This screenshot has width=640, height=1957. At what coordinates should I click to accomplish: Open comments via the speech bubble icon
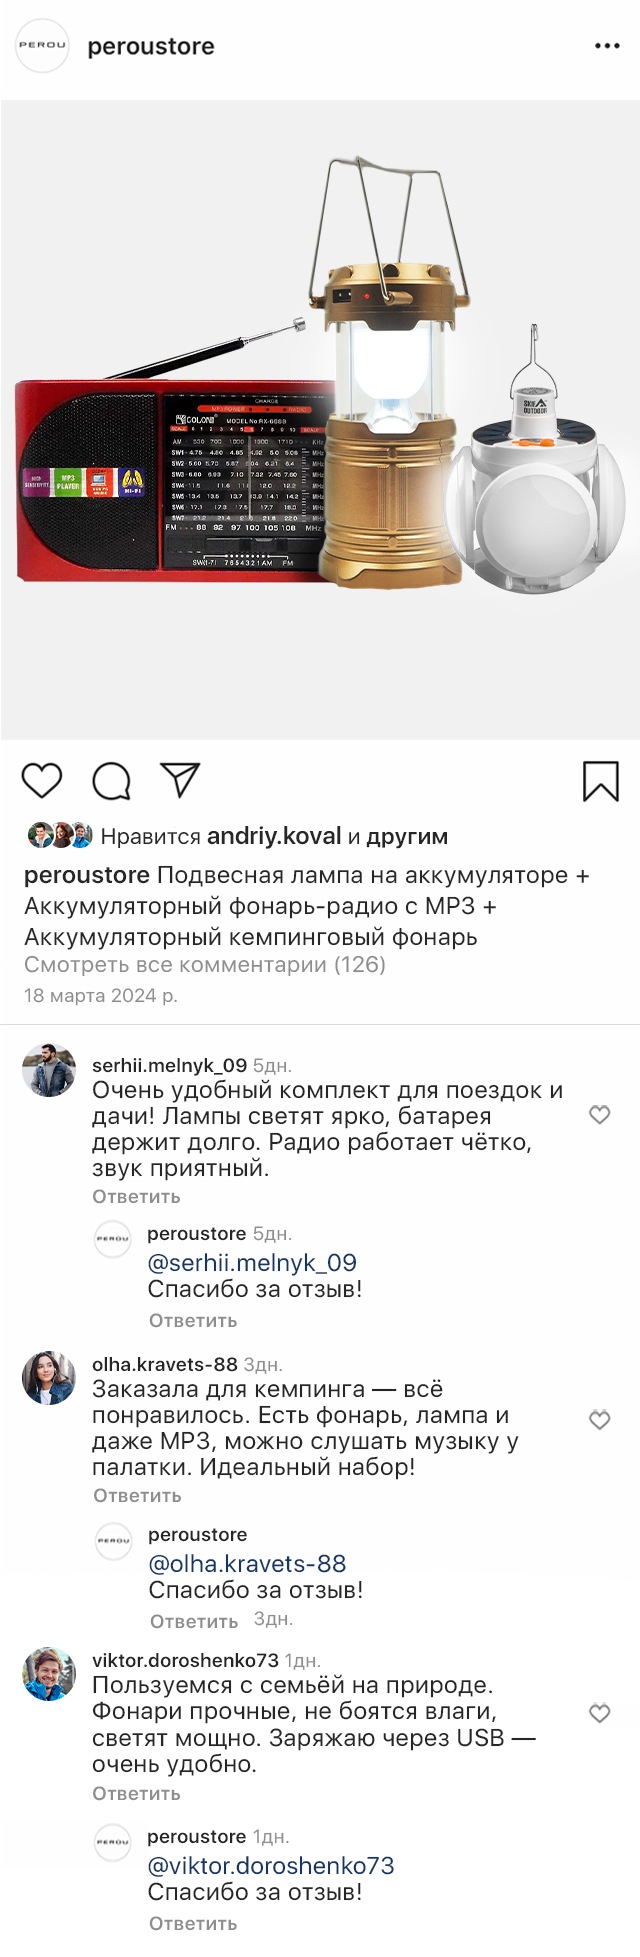(x=111, y=781)
